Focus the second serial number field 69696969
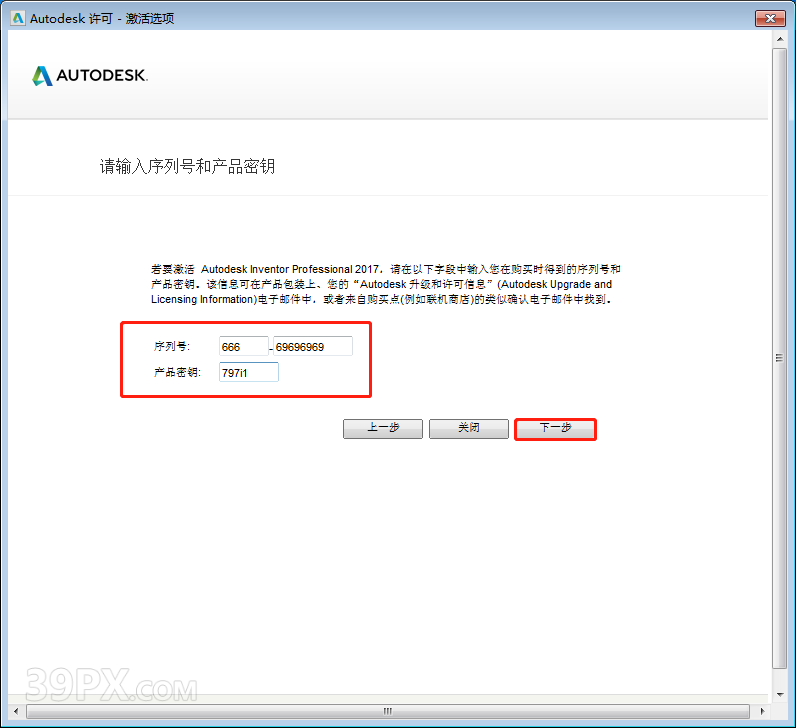796x728 pixels. 313,347
